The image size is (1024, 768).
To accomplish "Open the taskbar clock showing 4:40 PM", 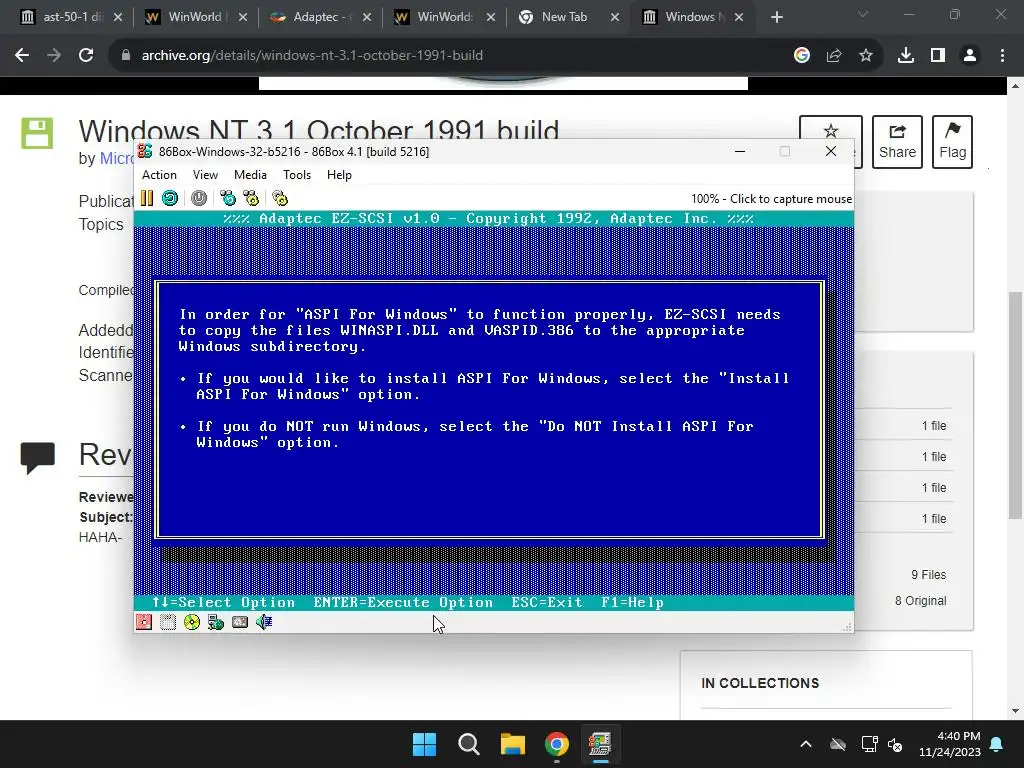I will (x=950, y=744).
